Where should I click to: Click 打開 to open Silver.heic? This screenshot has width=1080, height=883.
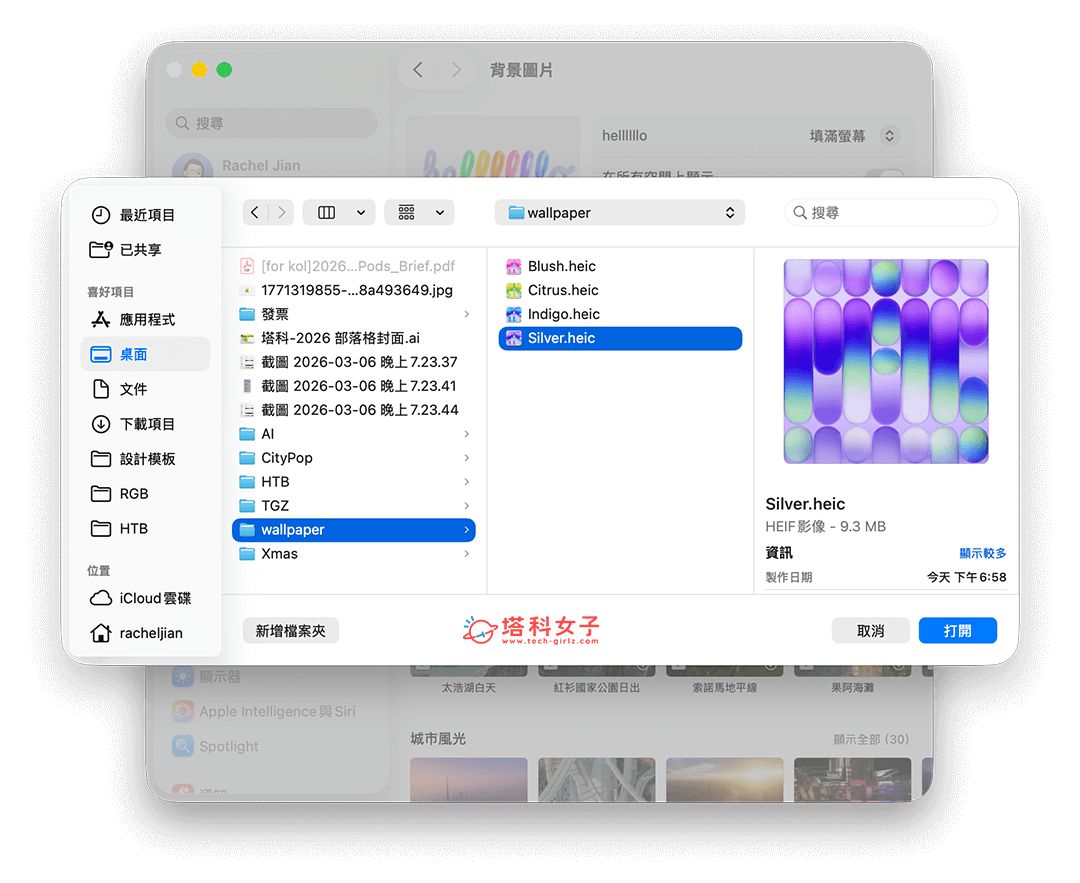tap(957, 630)
